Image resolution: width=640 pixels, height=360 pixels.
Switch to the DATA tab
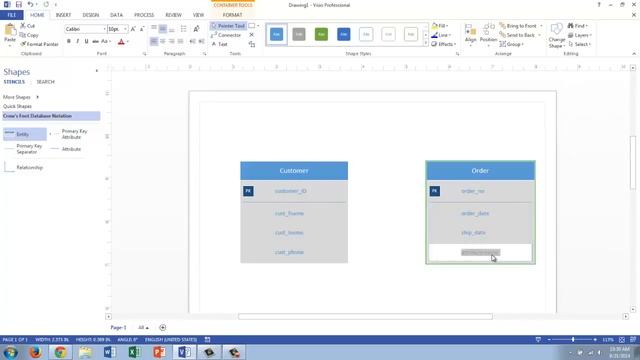tap(116, 15)
